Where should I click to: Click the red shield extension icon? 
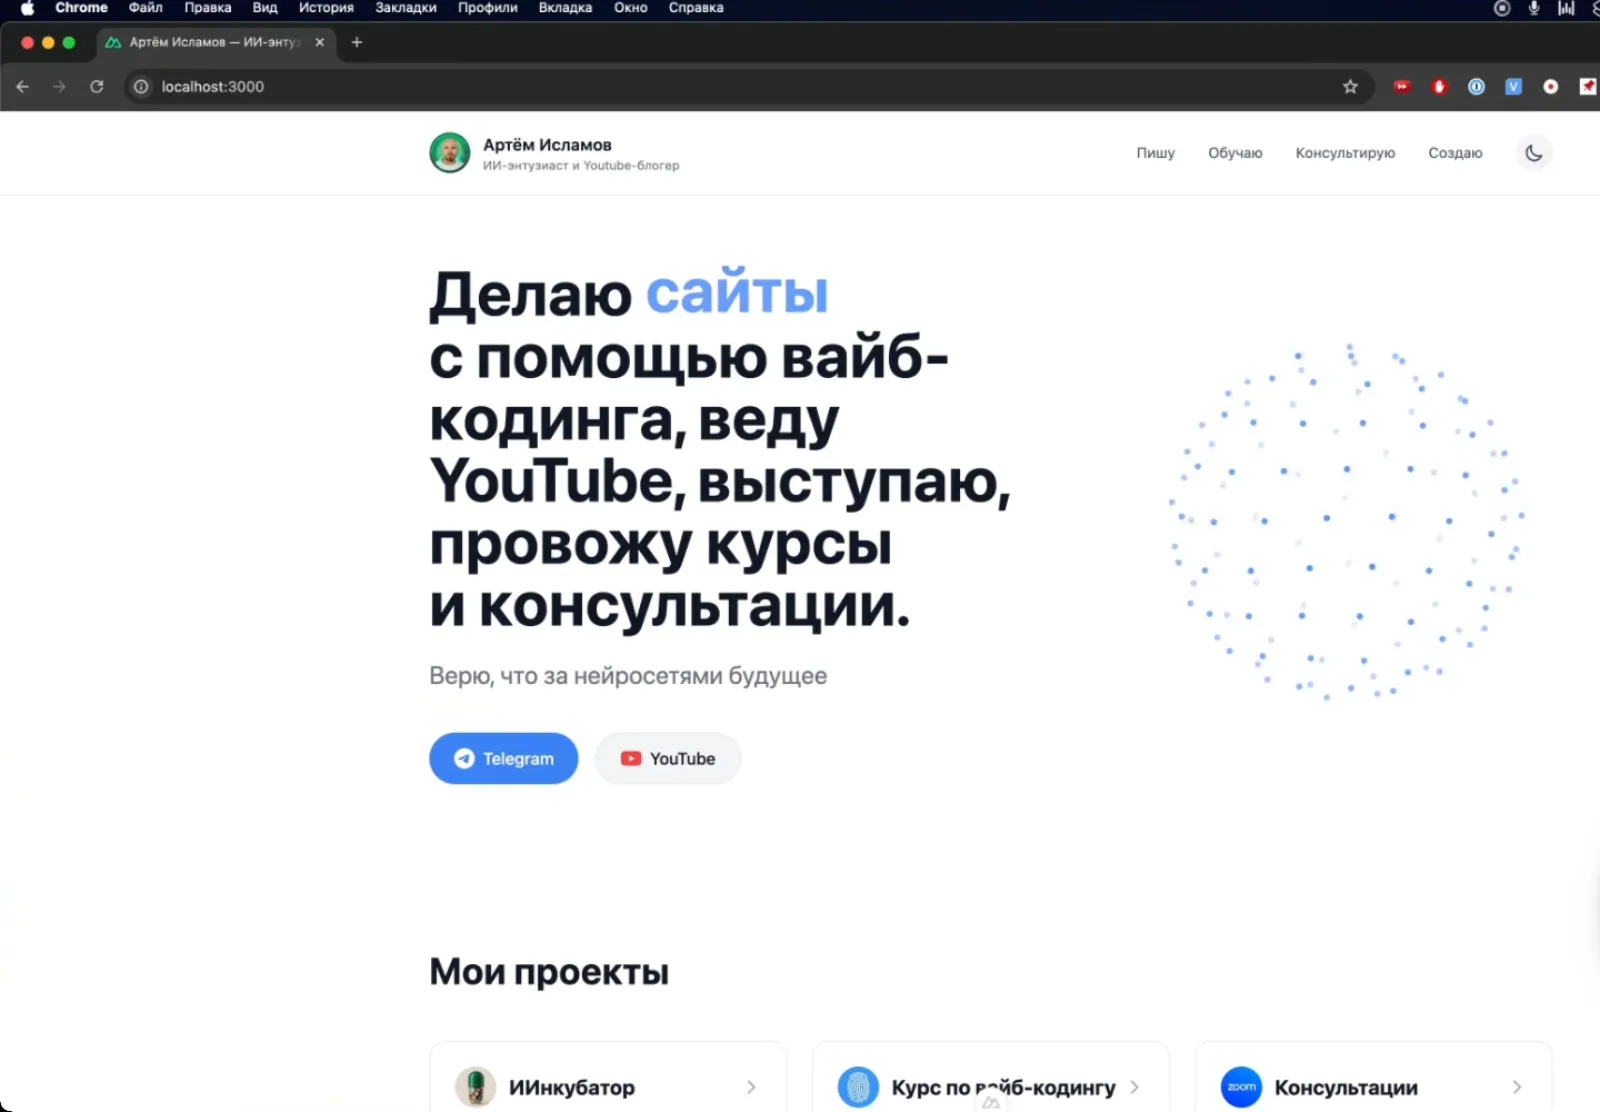(1439, 87)
